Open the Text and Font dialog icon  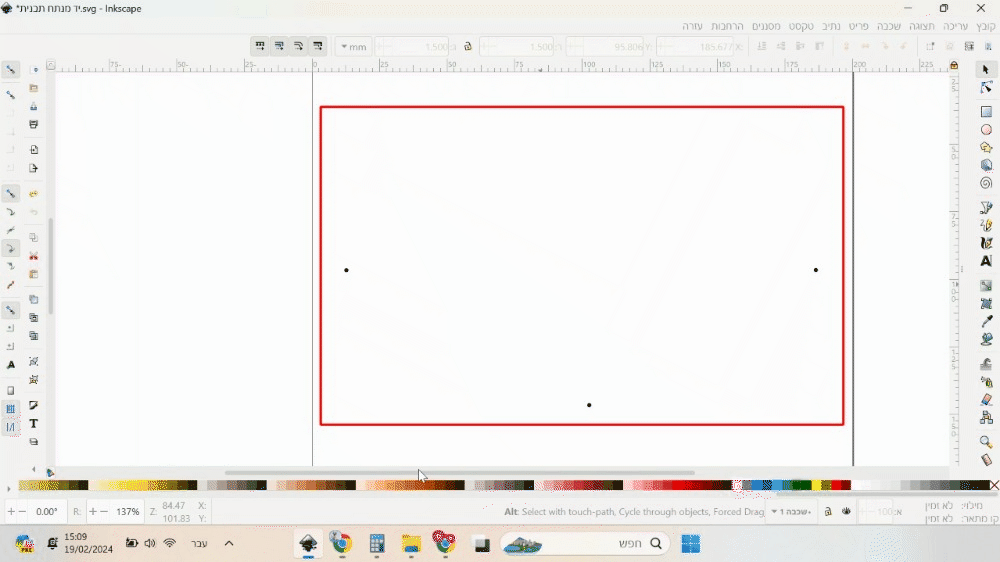[x=34, y=424]
